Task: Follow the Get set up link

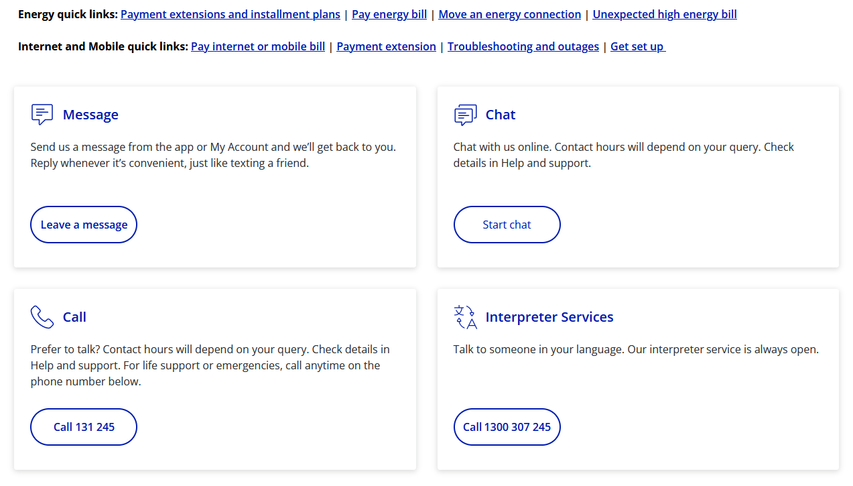Action: 637,47
